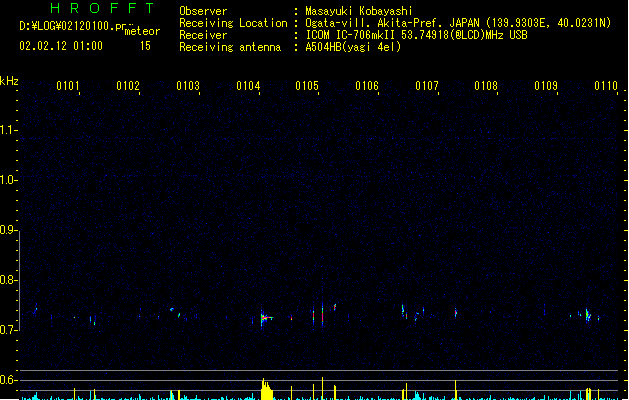Click time marker 0108
629x400 pixels.
coord(486,85)
